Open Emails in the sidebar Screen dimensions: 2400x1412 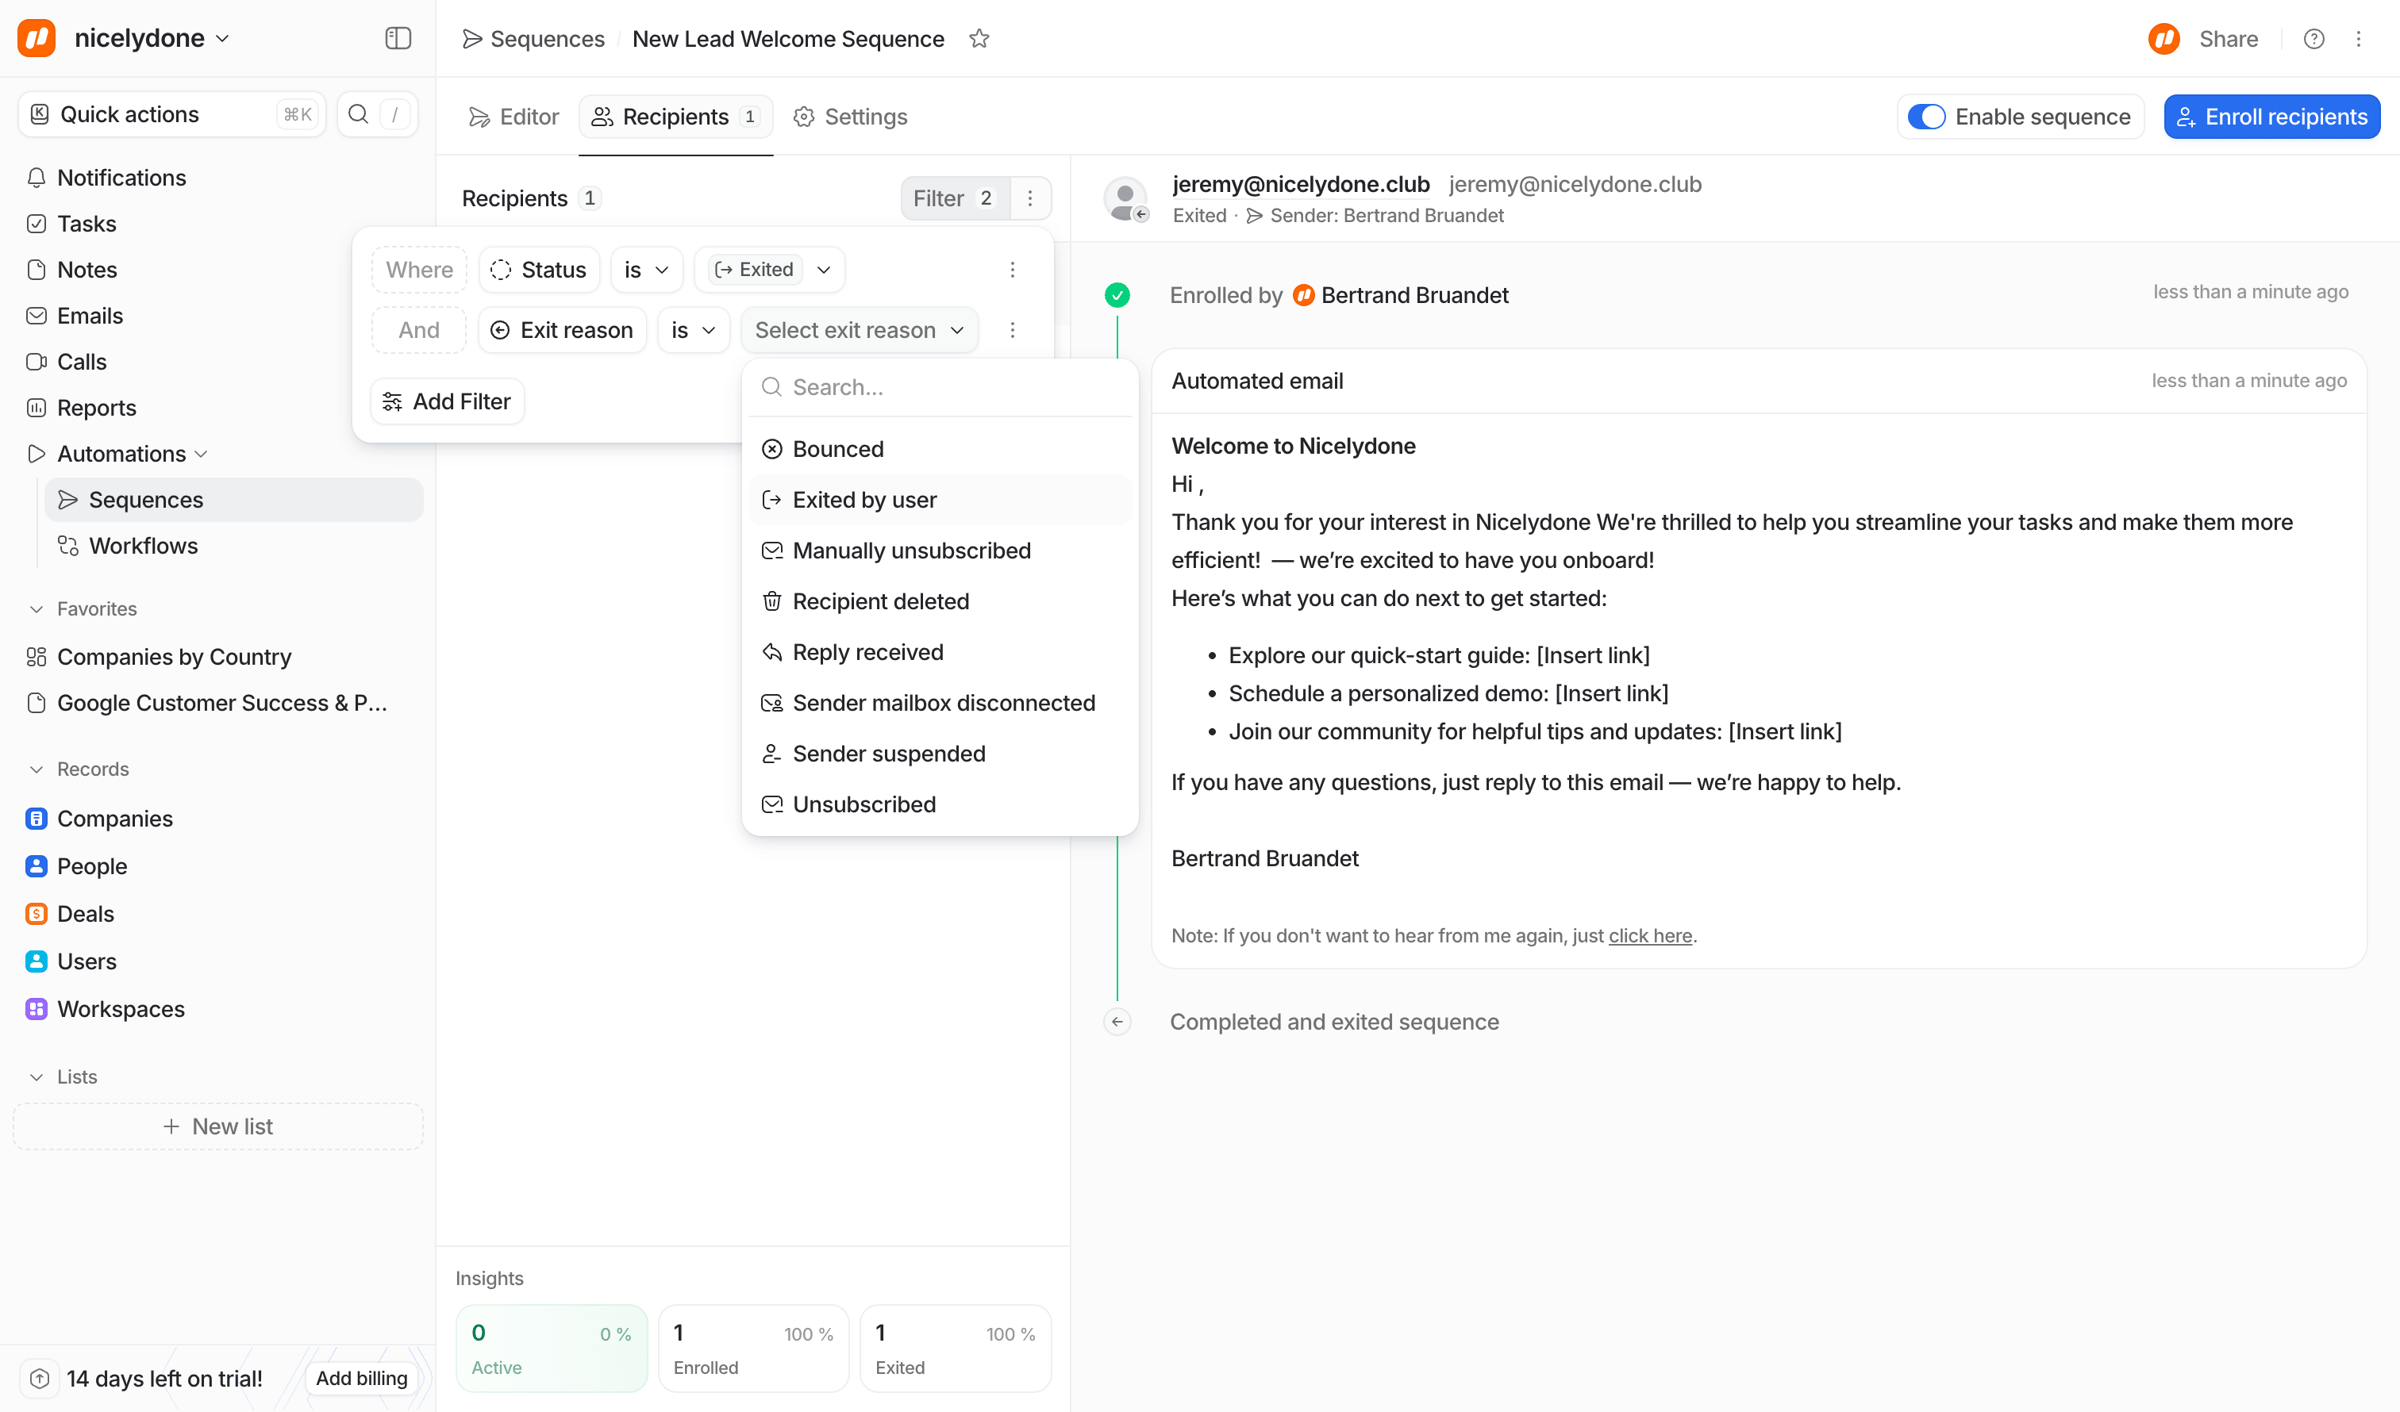point(90,315)
